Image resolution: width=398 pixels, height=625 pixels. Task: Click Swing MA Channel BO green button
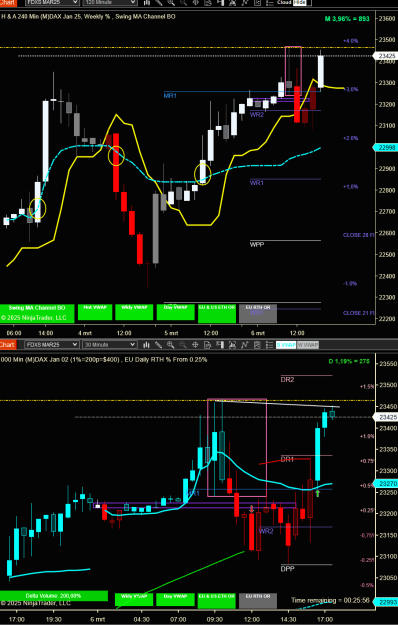click(37, 313)
